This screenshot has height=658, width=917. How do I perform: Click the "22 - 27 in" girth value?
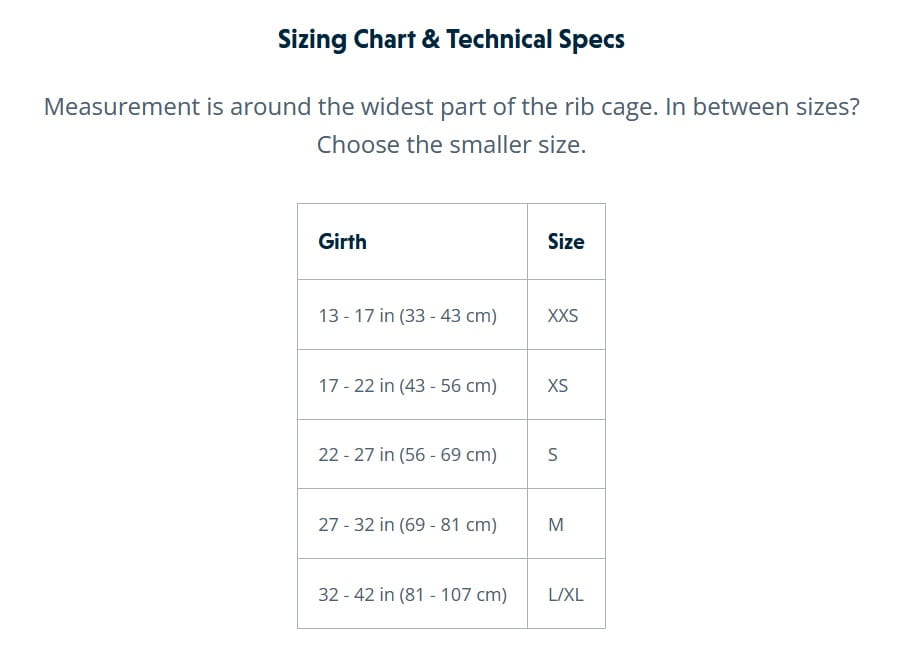[x=356, y=455]
